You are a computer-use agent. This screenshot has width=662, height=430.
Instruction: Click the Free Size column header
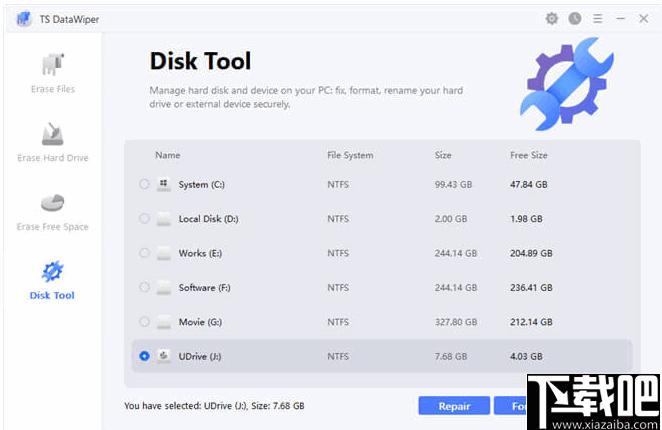529,155
